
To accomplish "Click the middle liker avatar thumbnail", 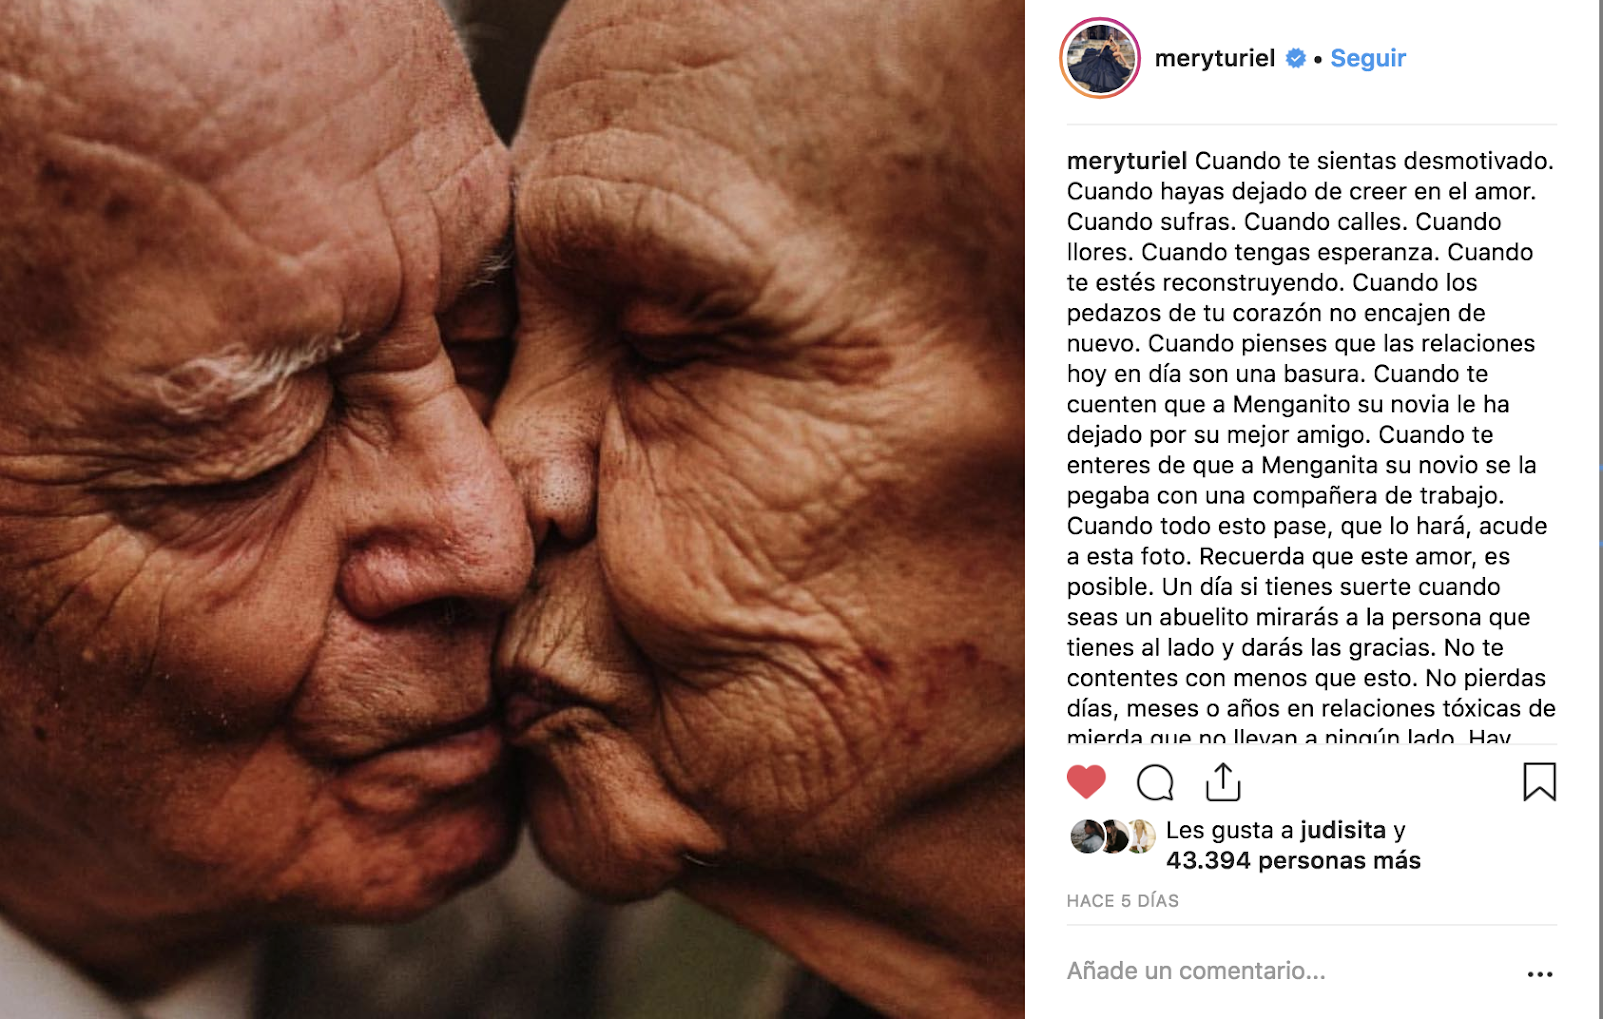I will tap(1114, 836).
